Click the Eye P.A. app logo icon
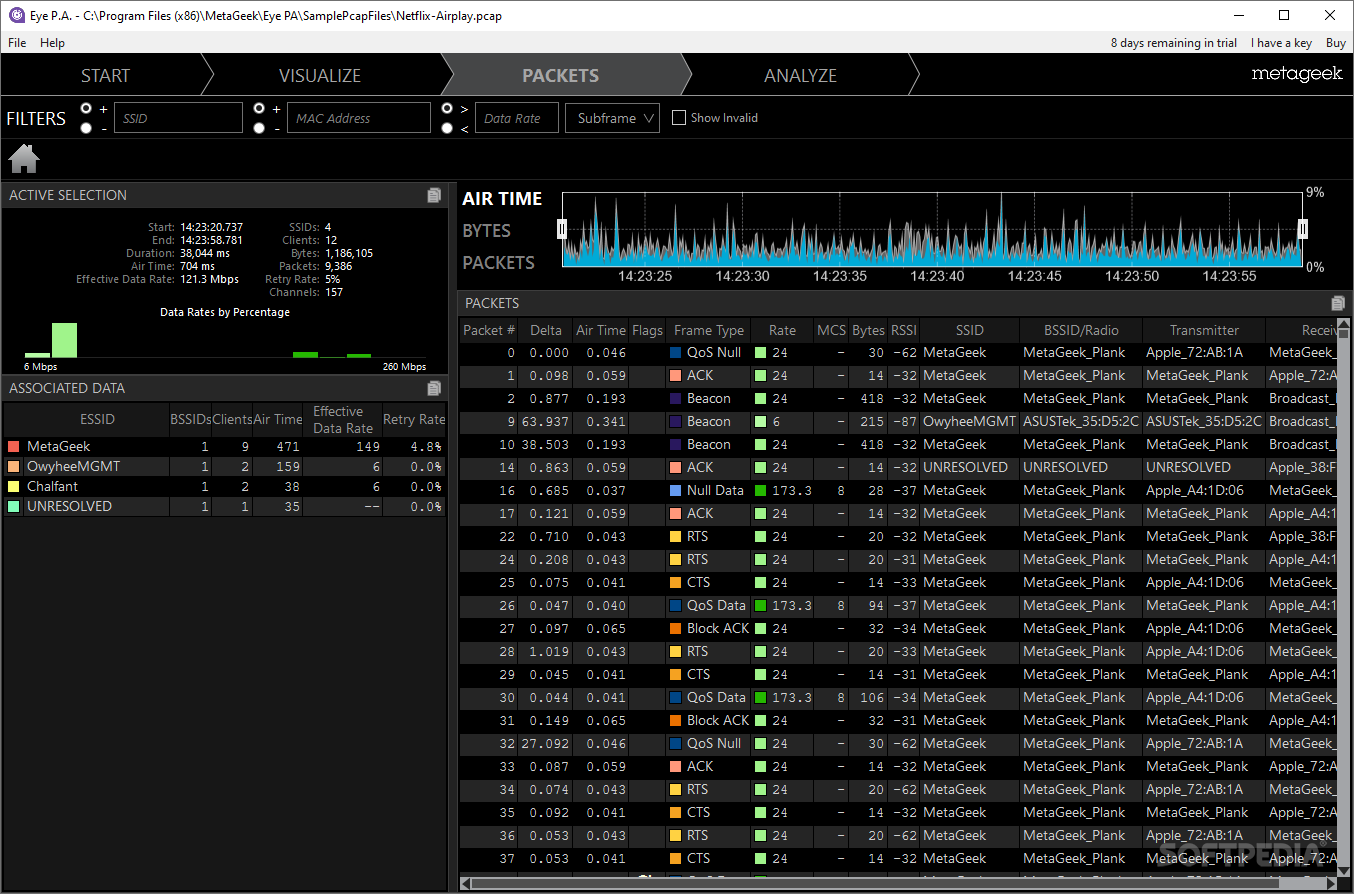The image size is (1354, 894). [16, 15]
